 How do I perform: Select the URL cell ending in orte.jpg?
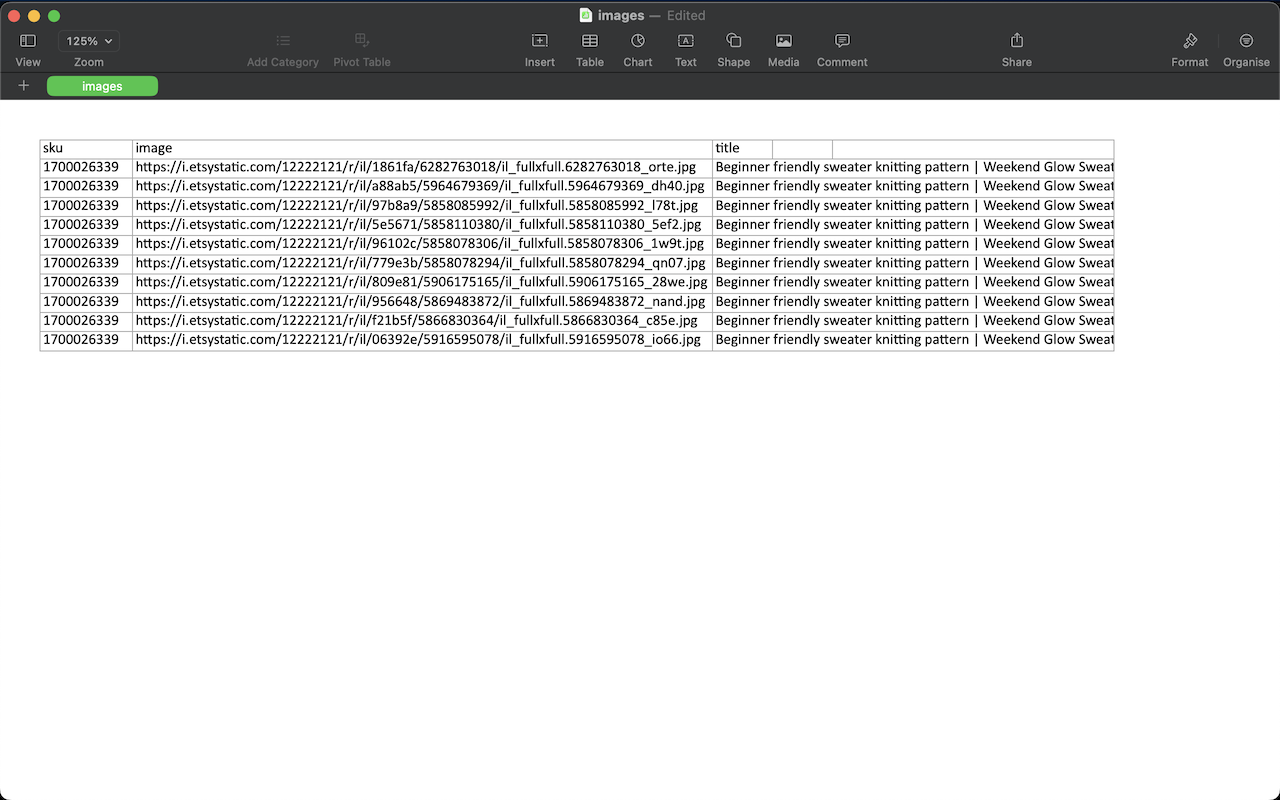coord(422,167)
